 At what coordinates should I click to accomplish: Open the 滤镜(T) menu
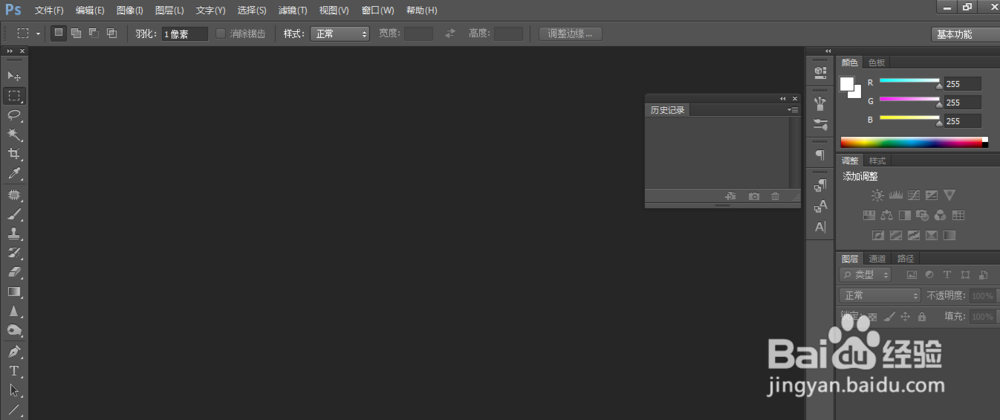293,11
